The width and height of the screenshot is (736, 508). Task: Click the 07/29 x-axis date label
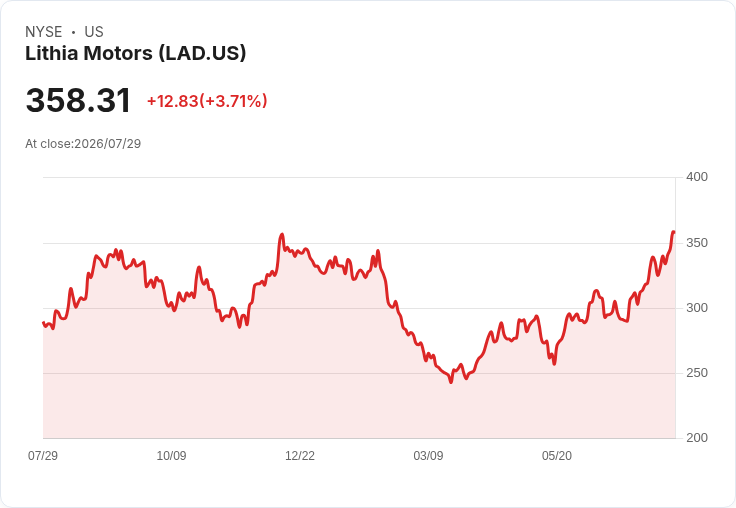point(43,455)
